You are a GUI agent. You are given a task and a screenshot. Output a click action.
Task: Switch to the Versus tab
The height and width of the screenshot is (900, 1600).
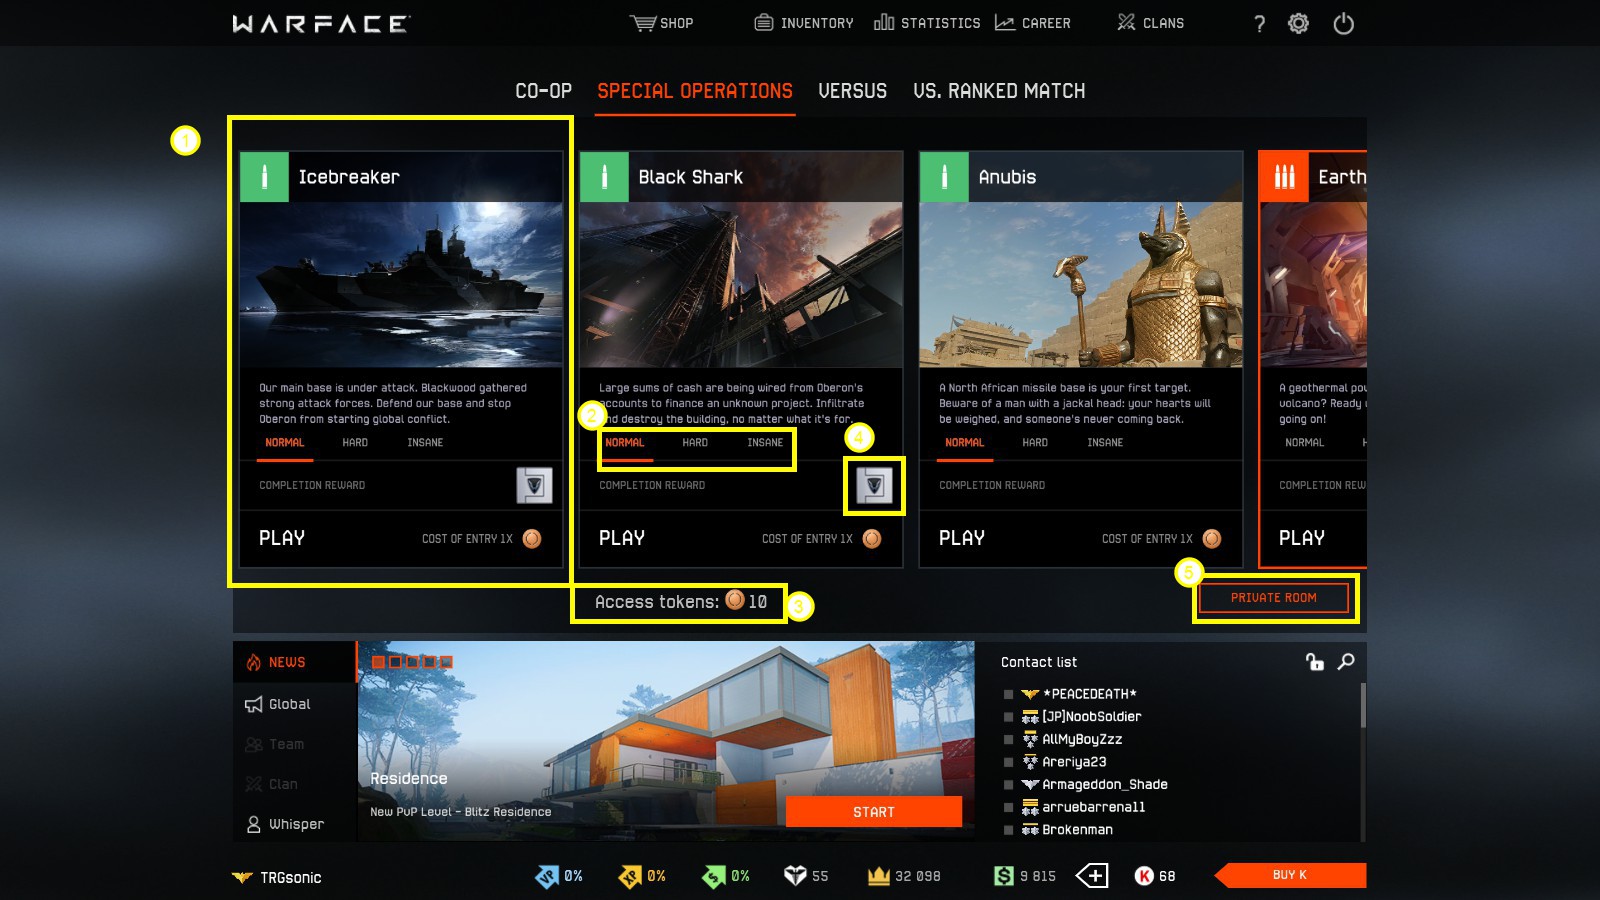point(852,91)
